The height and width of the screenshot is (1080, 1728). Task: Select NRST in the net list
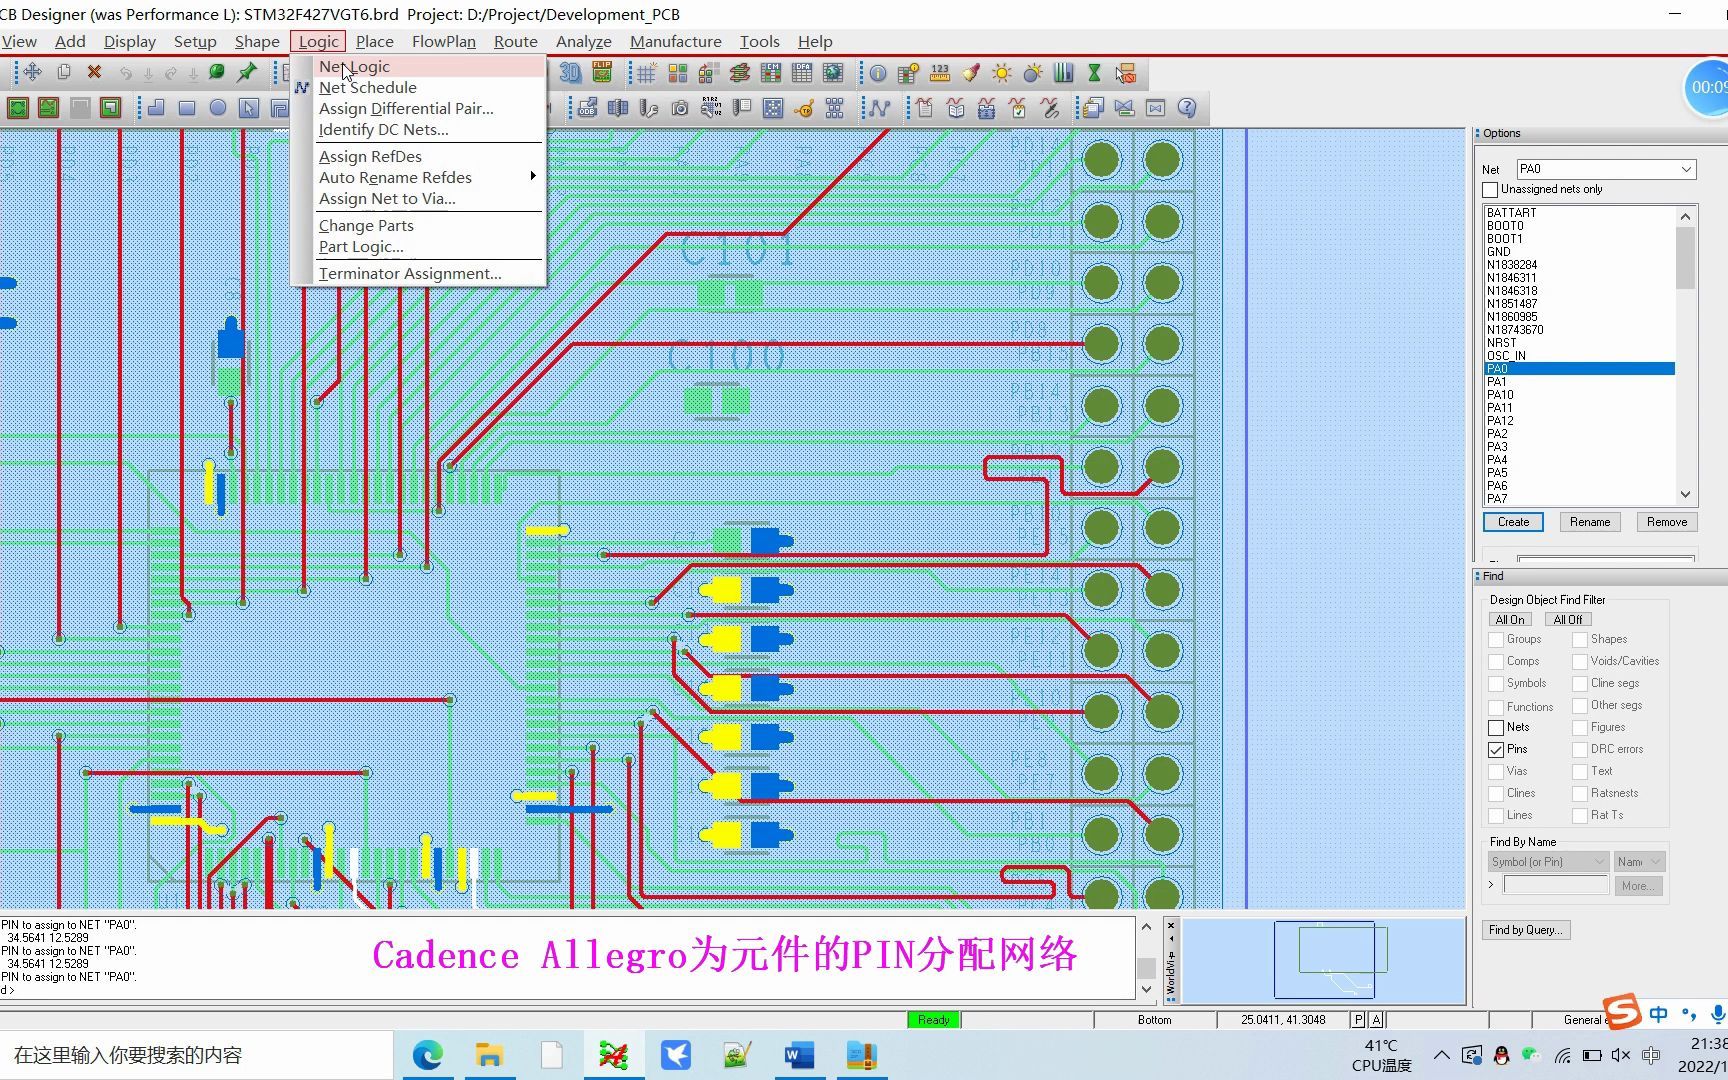point(1580,343)
